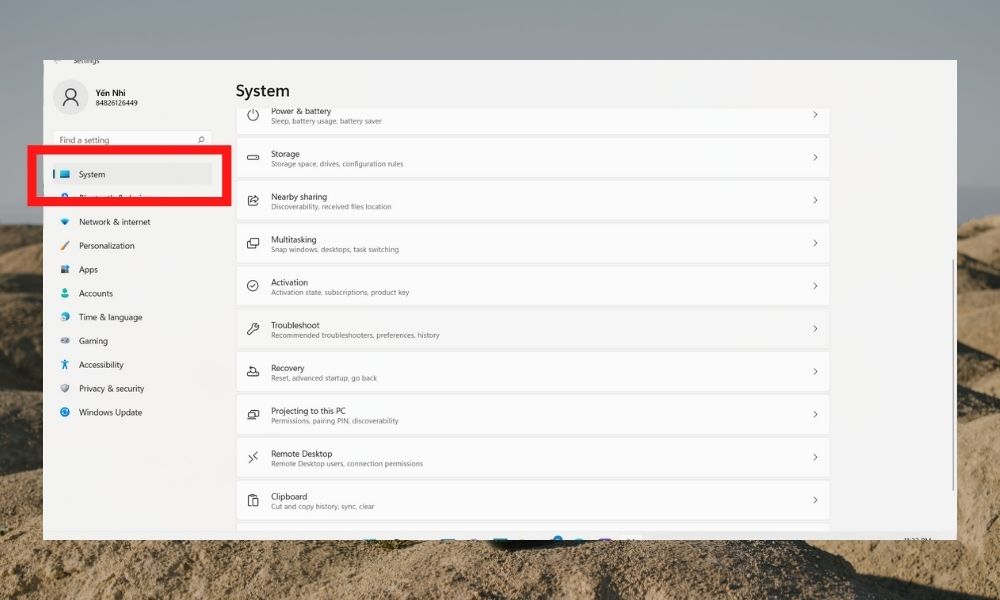The image size is (1000, 600).
Task: Go to Windows Update section
Action: pyautogui.click(x=110, y=413)
